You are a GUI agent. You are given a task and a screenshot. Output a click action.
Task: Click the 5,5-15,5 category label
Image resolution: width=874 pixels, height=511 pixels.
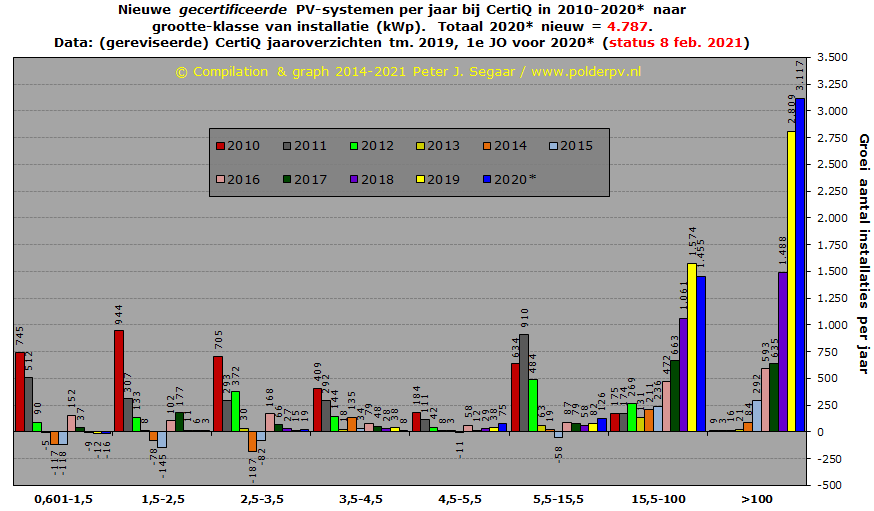559,499
